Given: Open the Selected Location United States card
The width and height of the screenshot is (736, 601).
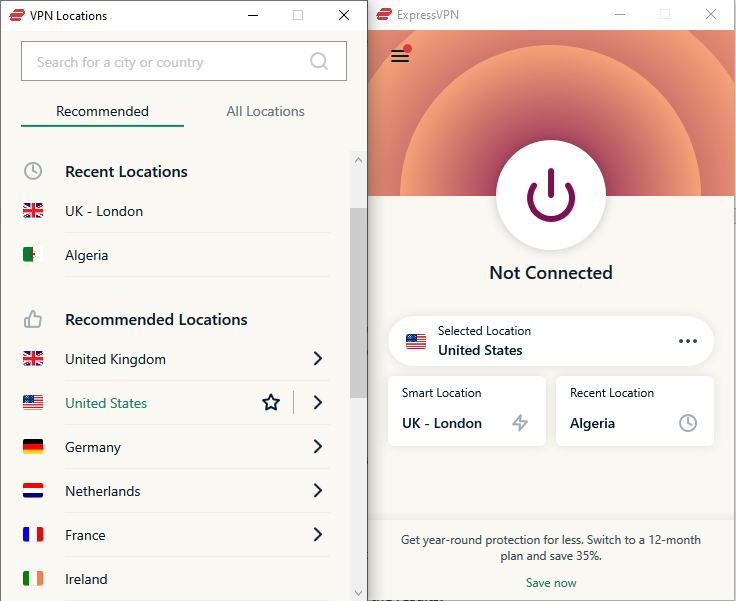Looking at the screenshot, I should (551, 341).
